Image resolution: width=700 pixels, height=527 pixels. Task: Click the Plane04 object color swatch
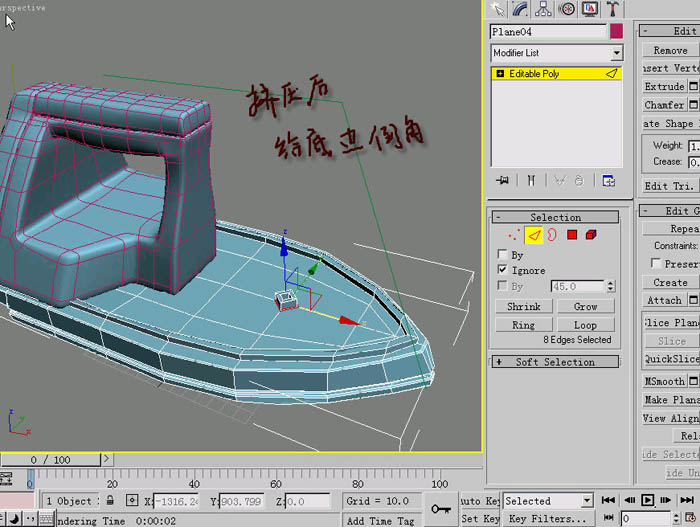pyautogui.click(x=617, y=32)
